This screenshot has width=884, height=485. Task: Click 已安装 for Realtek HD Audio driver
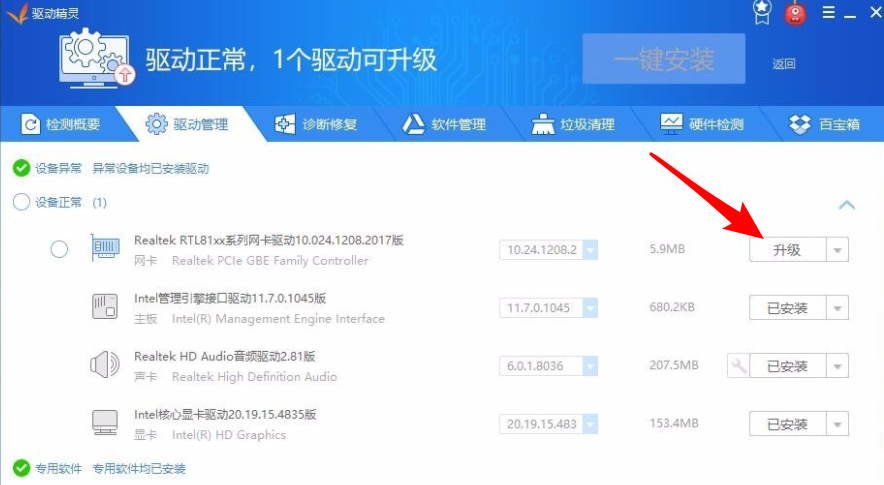click(787, 366)
